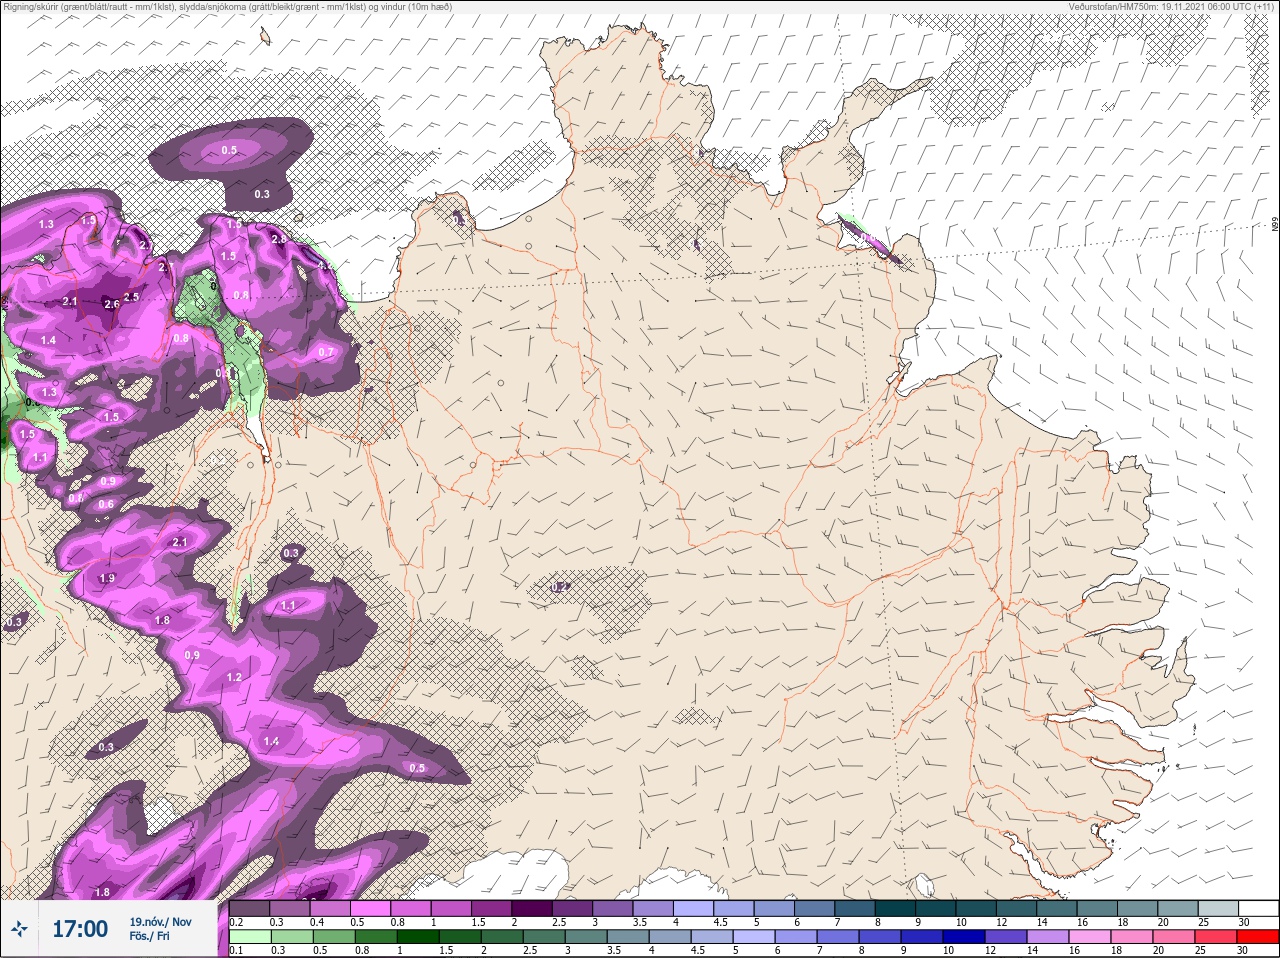Click the Rigning/skúrir map title at top
1280x958 pixels.
click(x=227, y=6)
